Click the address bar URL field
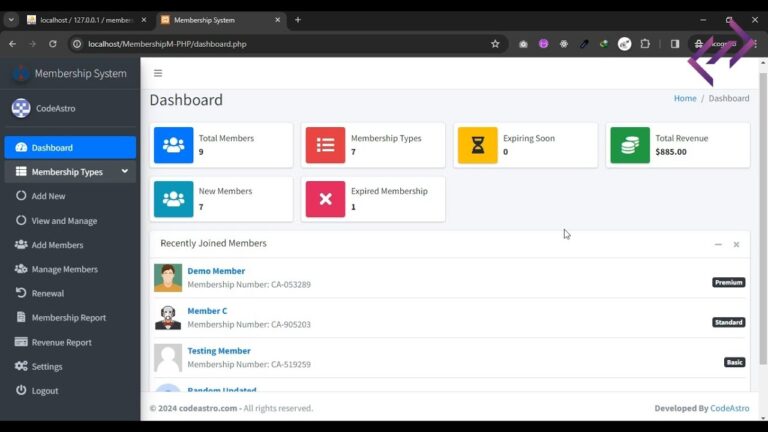 coord(287,44)
